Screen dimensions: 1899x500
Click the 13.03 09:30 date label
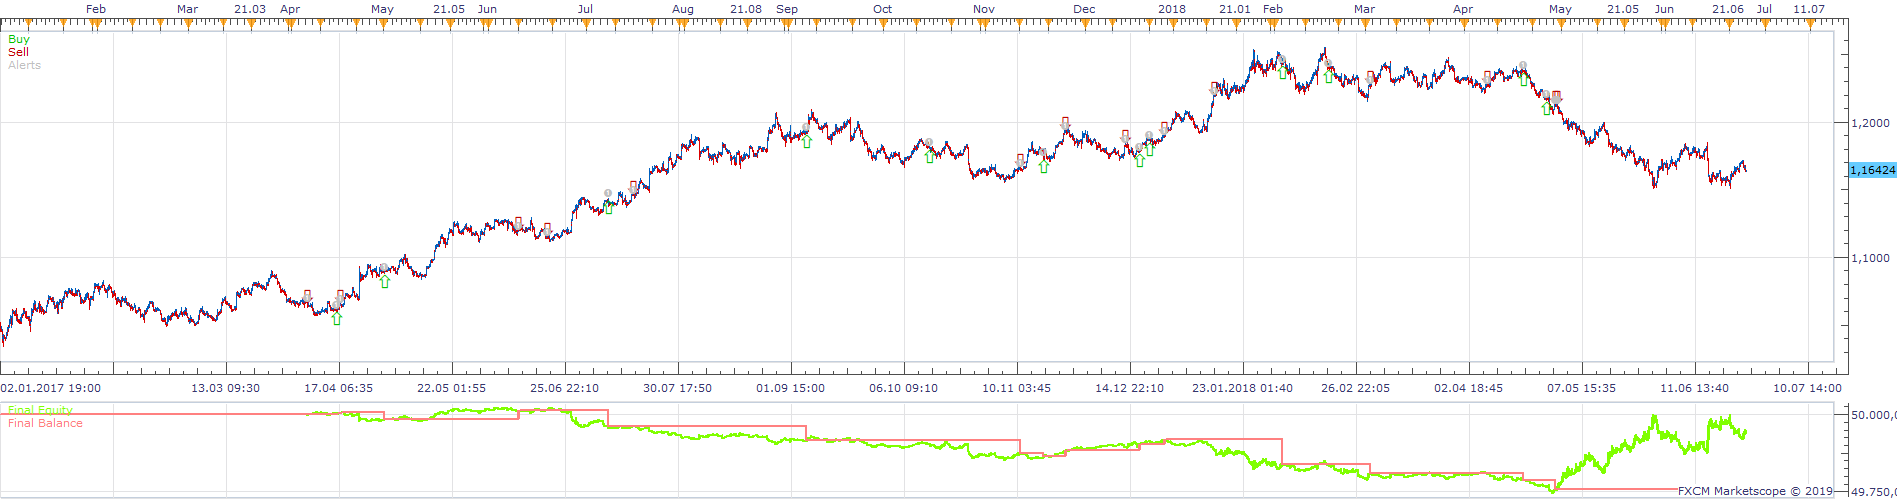coord(226,388)
